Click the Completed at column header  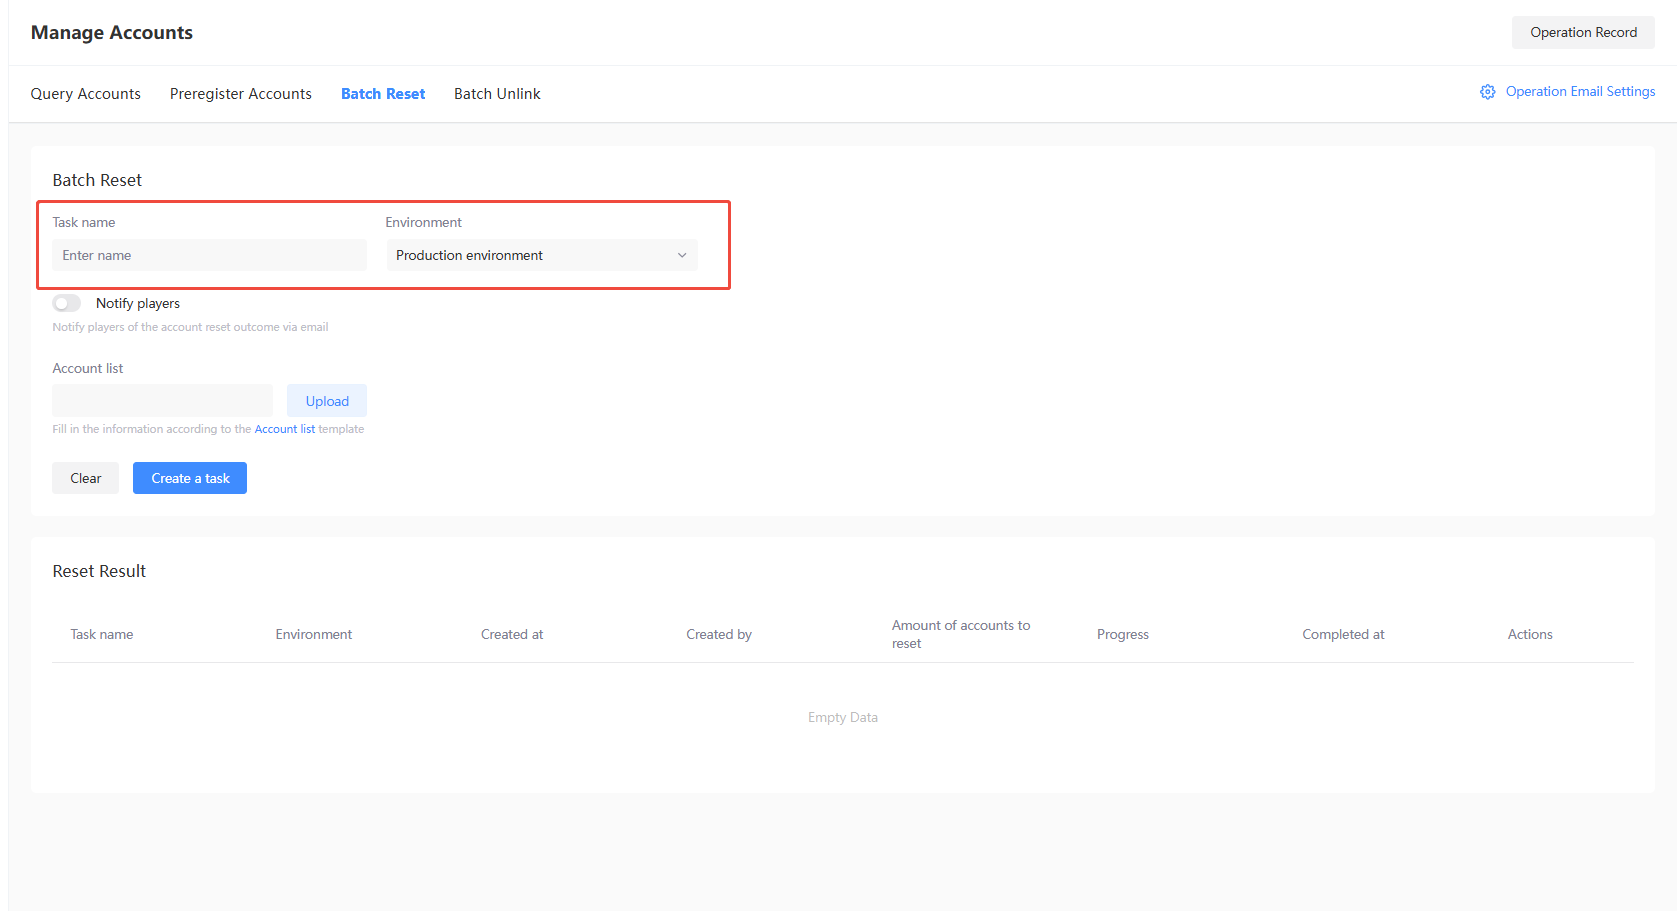coord(1343,634)
